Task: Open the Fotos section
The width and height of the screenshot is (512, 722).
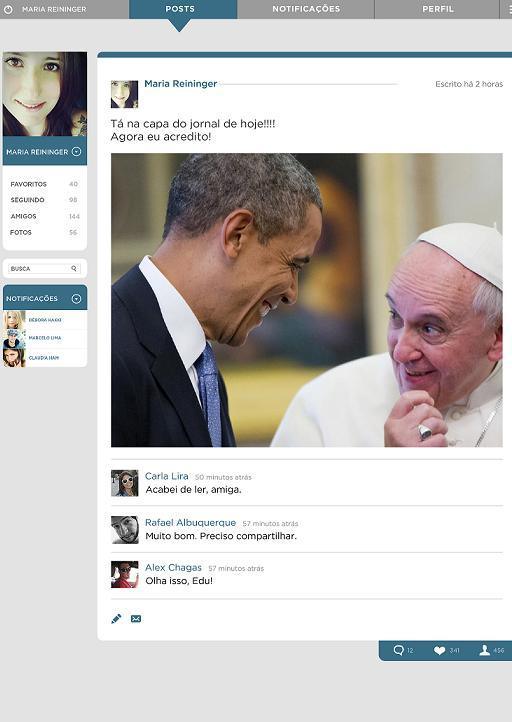Action: [x=45, y=233]
